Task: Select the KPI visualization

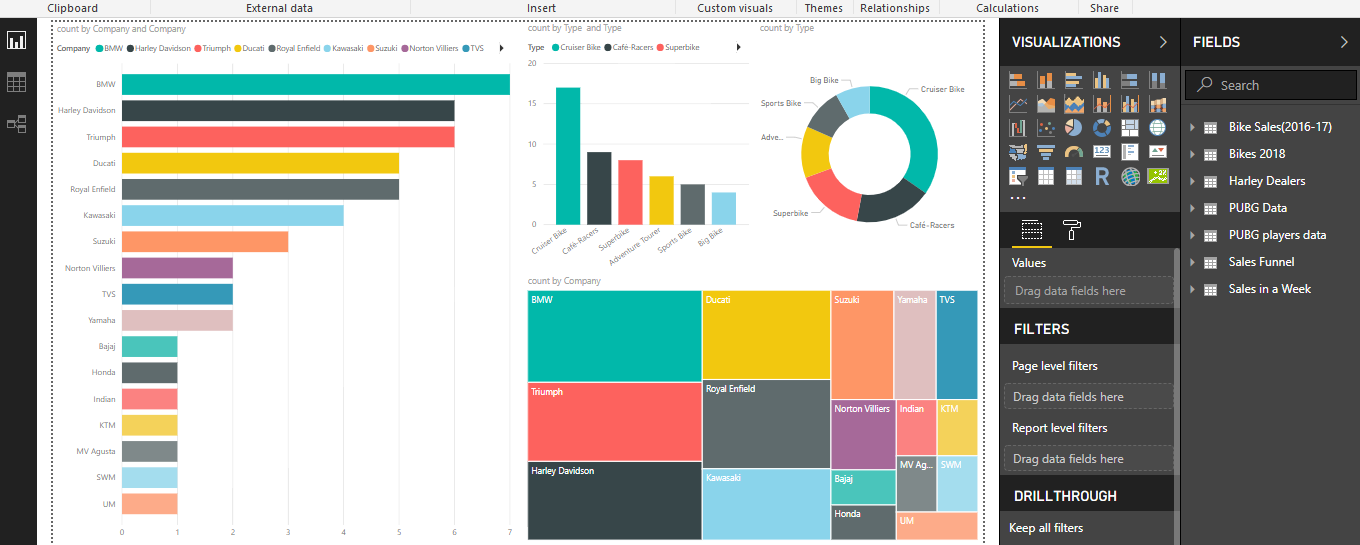Action: click(x=1158, y=152)
